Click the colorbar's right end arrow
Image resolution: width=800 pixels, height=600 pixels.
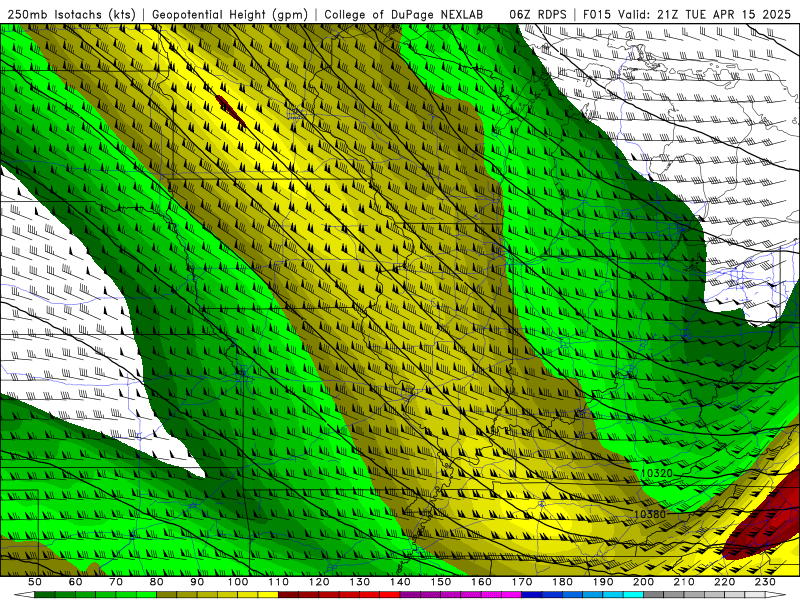776,594
